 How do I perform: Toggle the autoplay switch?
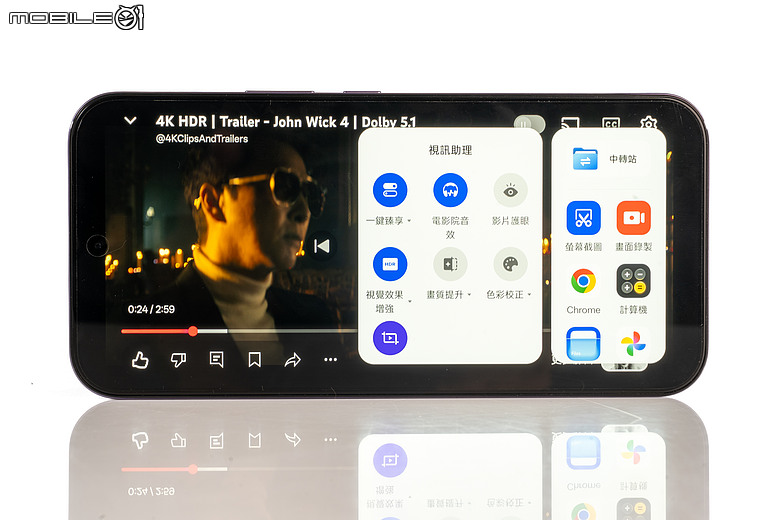pyautogui.click(x=529, y=124)
